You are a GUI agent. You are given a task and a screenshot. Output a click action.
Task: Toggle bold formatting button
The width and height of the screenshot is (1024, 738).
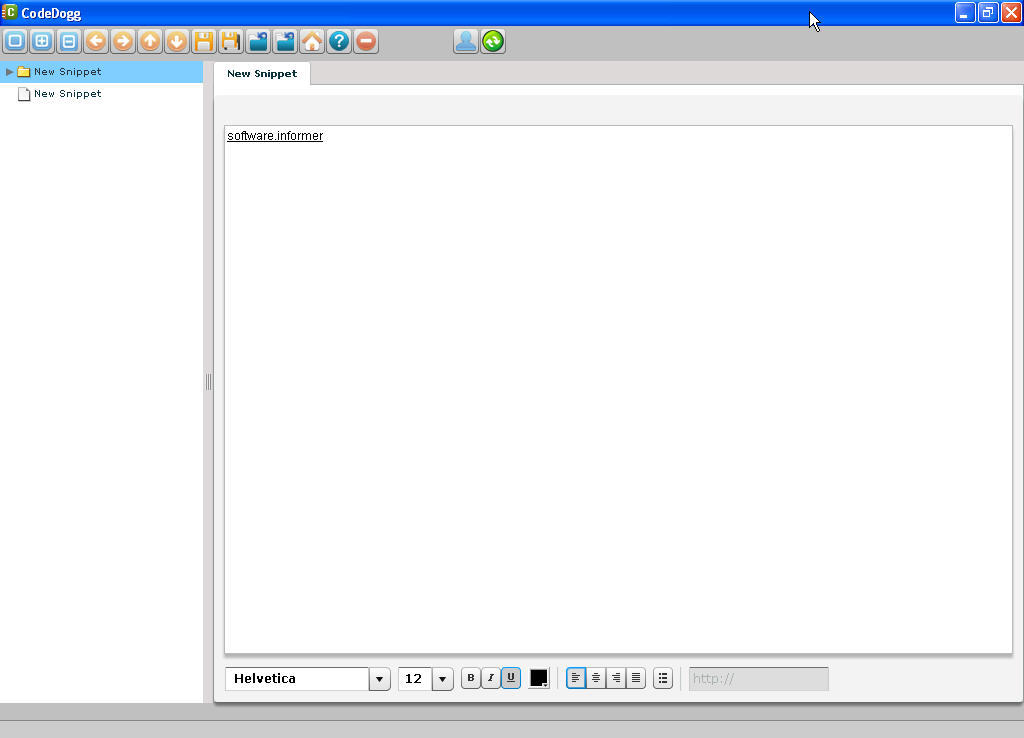470,679
